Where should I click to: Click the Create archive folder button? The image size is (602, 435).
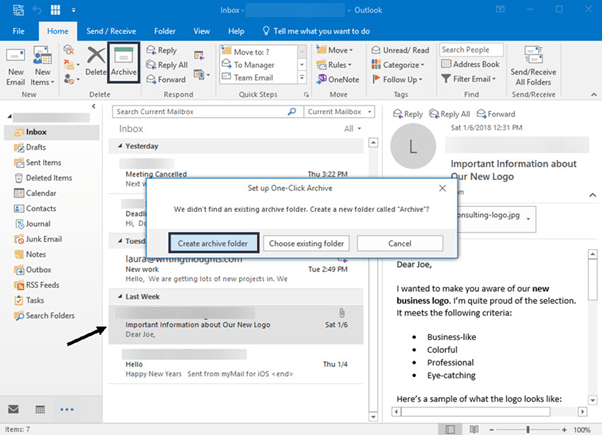(213, 243)
